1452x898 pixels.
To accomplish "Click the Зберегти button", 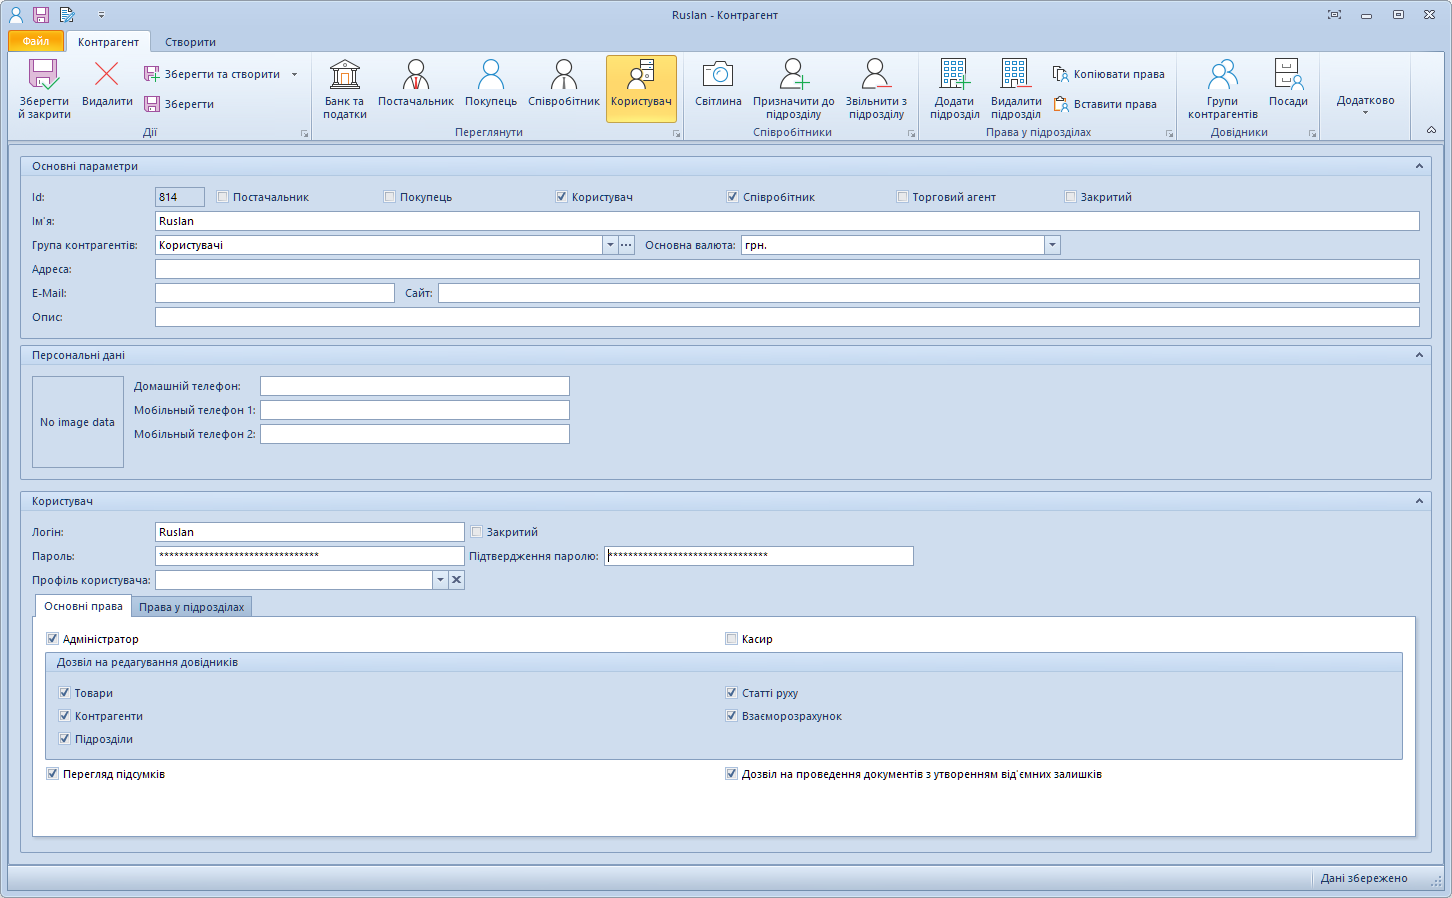I will tap(180, 104).
